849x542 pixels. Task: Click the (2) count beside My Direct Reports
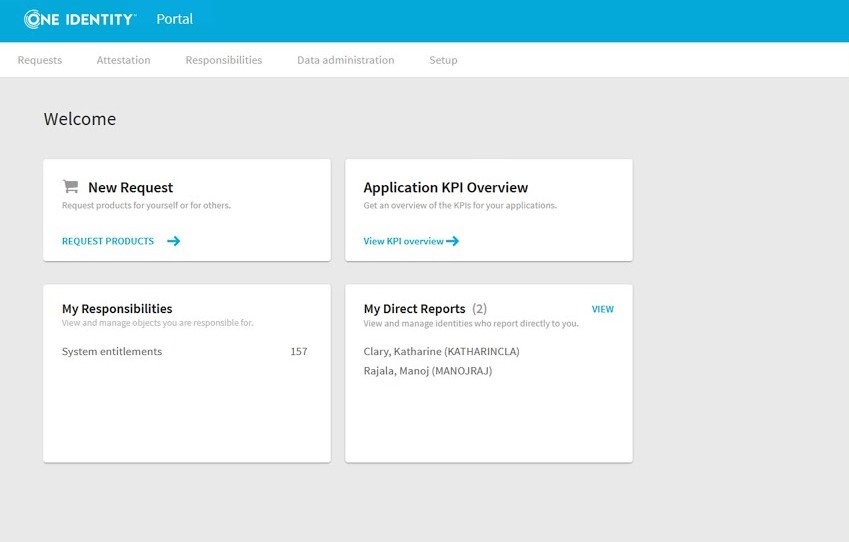click(479, 309)
